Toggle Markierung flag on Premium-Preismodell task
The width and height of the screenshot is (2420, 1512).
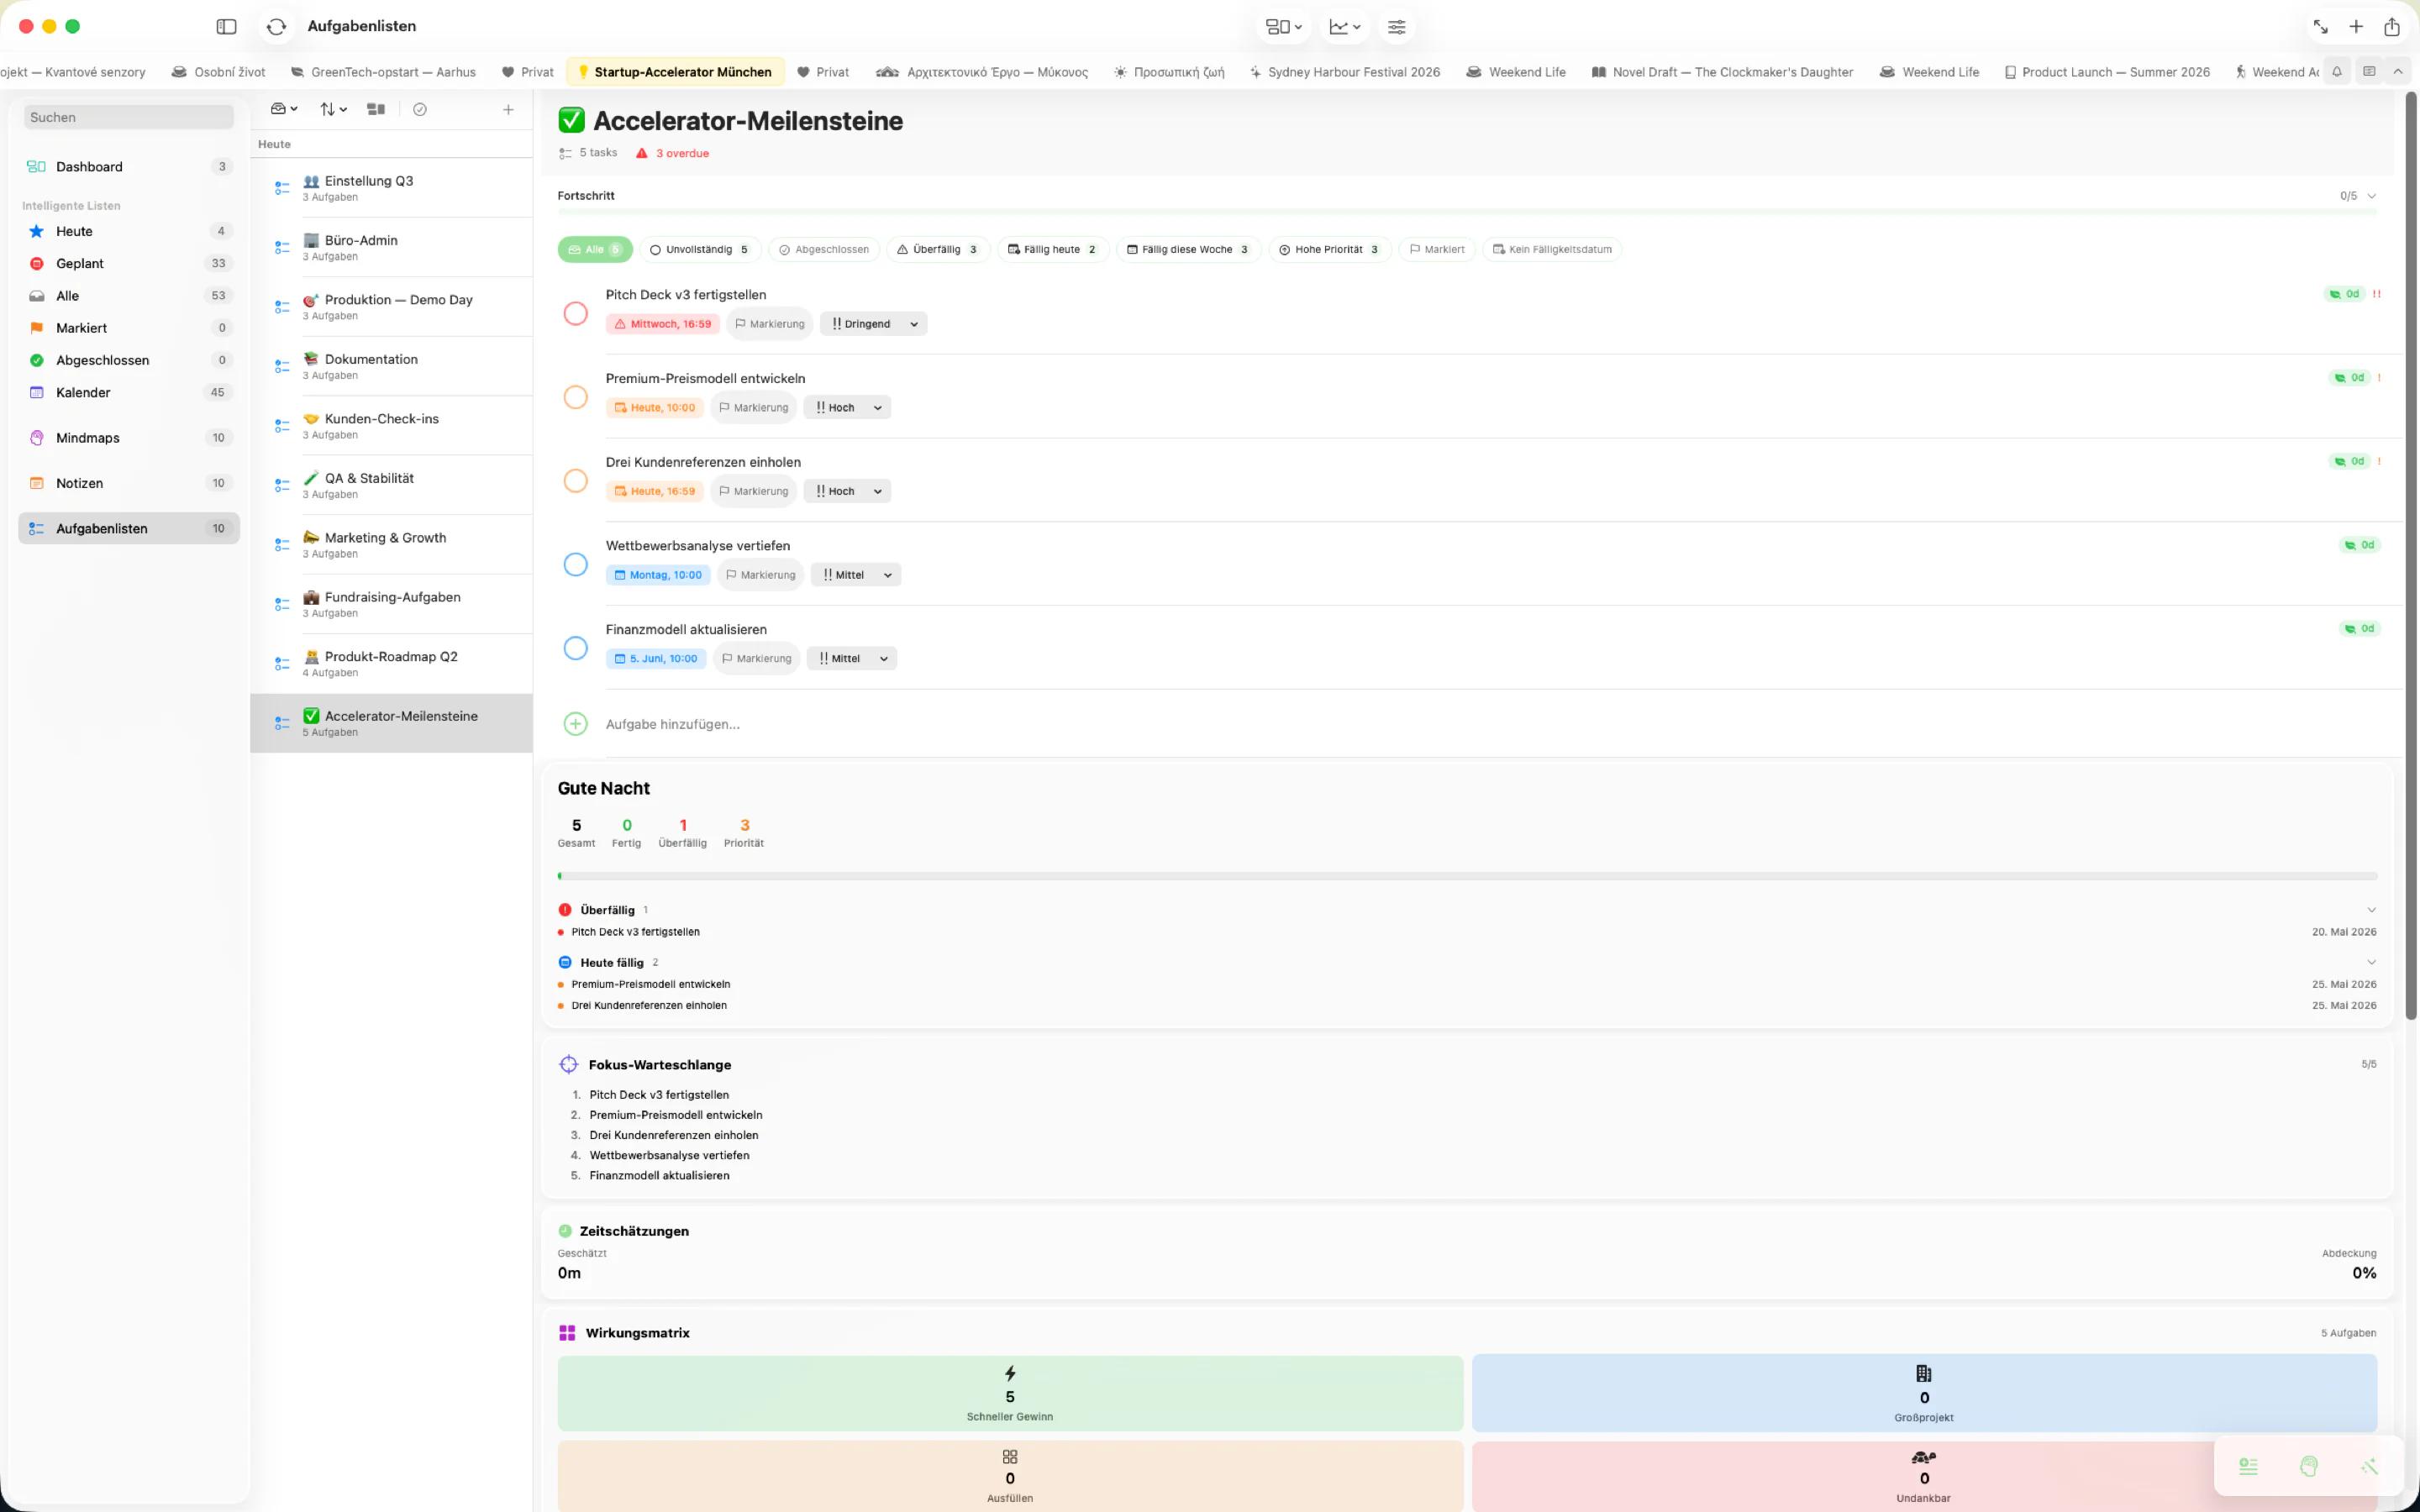pos(753,408)
